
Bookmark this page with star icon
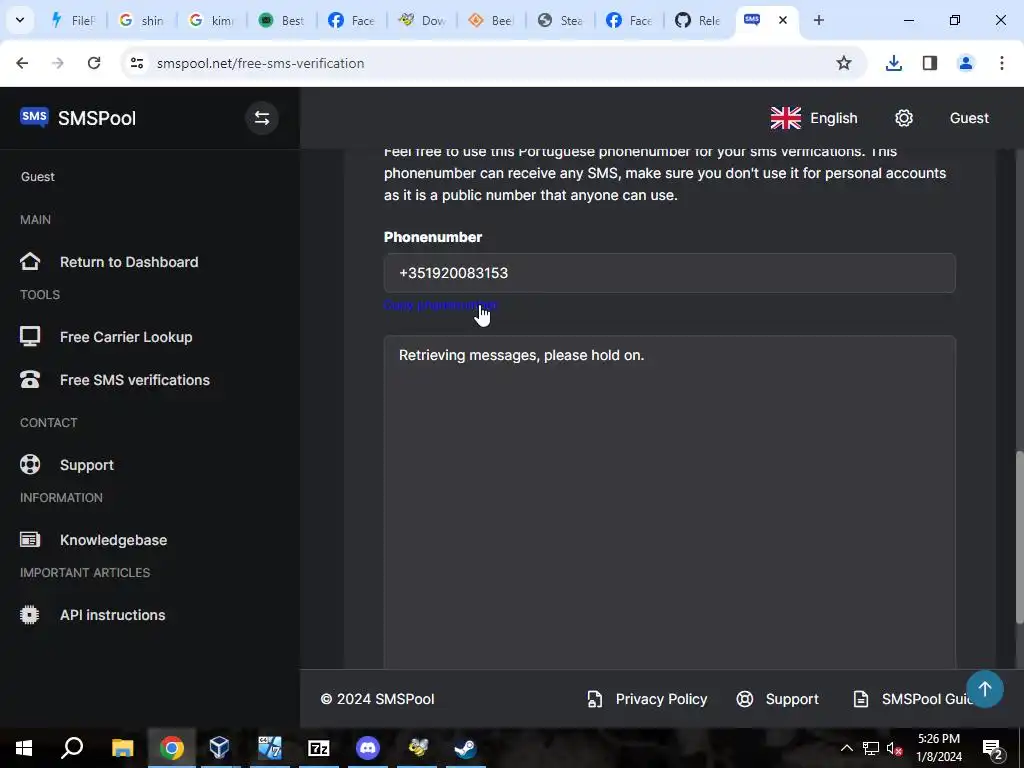[844, 63]
